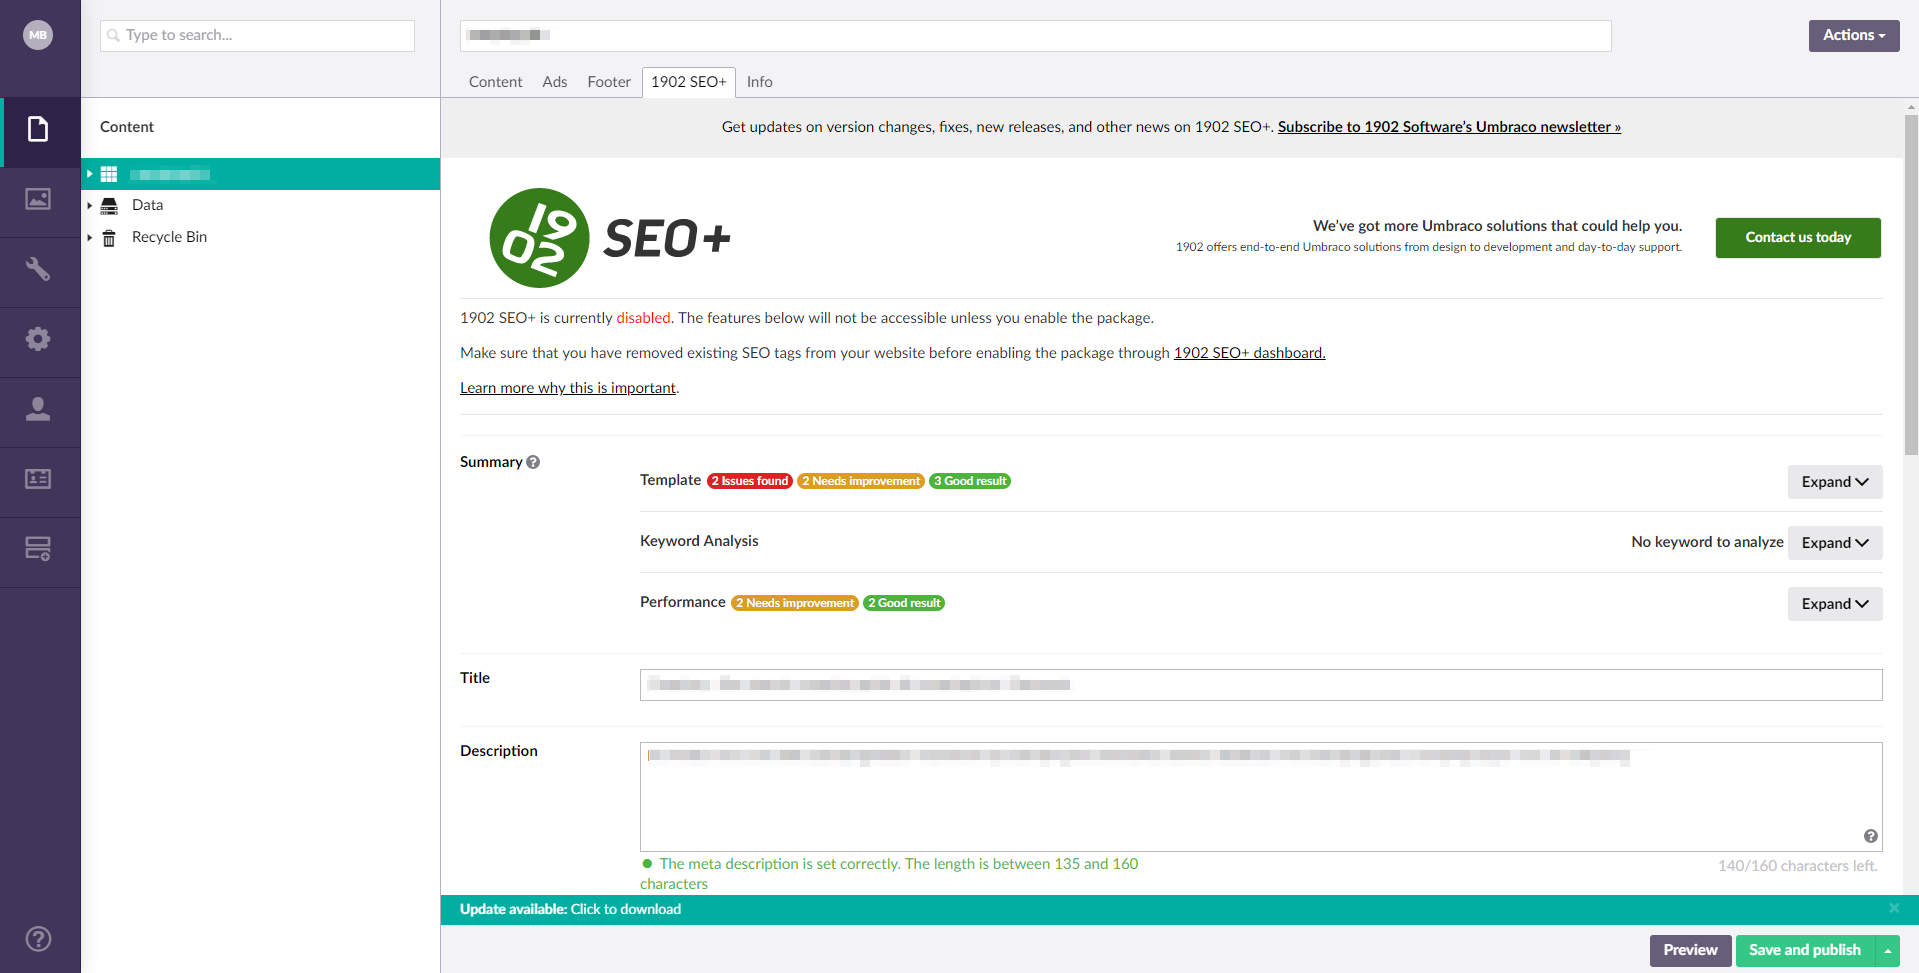Switch to the Info tab
Viewport: 1919px width, 973px height.
pos(760,82)
